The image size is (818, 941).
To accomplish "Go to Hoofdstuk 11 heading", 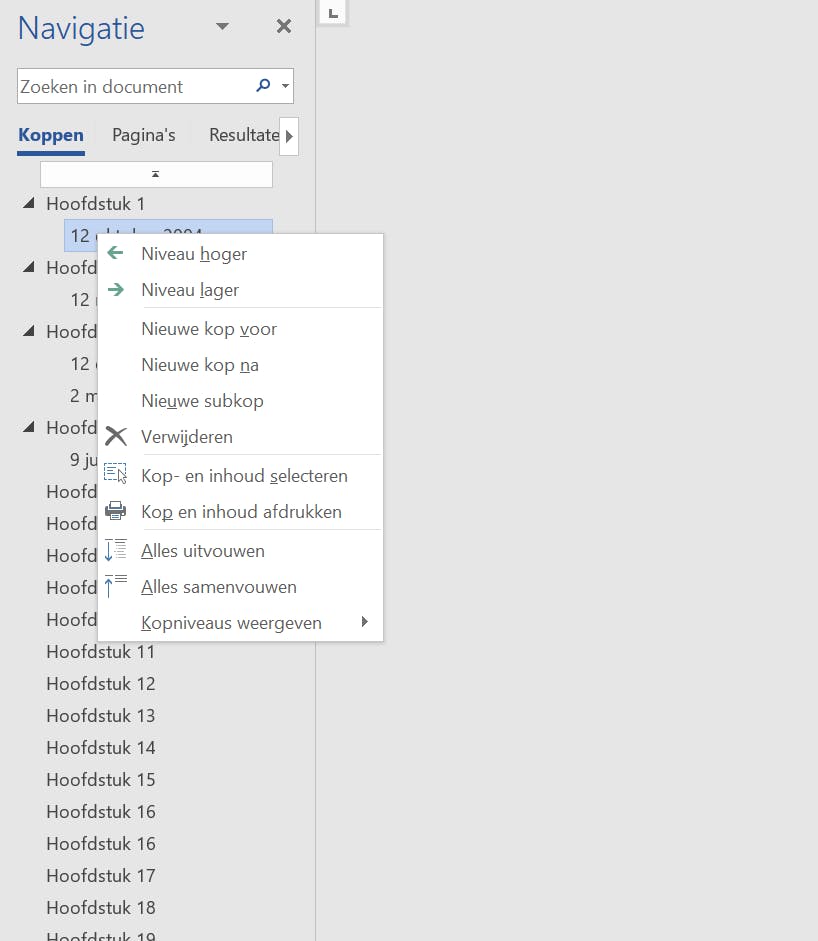I will [101, 652].
